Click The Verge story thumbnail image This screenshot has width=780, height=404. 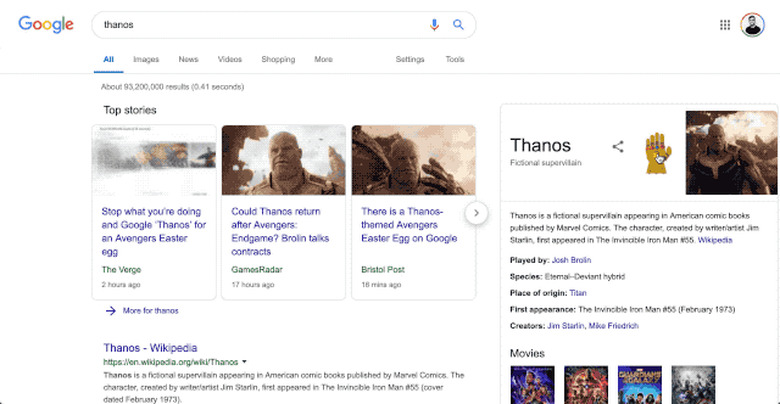click(x=154, y=160)
